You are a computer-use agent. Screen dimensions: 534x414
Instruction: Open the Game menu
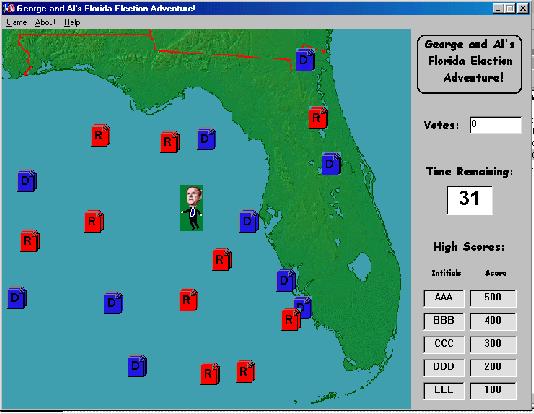(16, 22)
